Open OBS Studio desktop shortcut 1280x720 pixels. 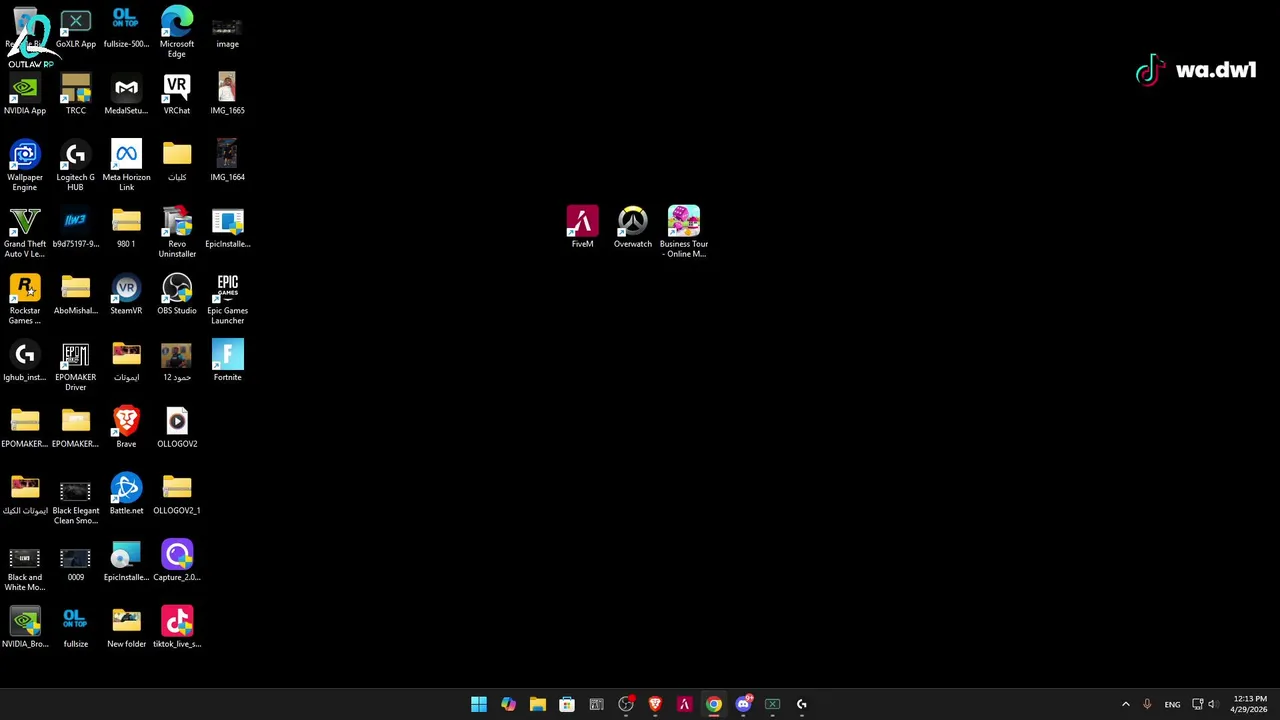[x=177, y=295]
